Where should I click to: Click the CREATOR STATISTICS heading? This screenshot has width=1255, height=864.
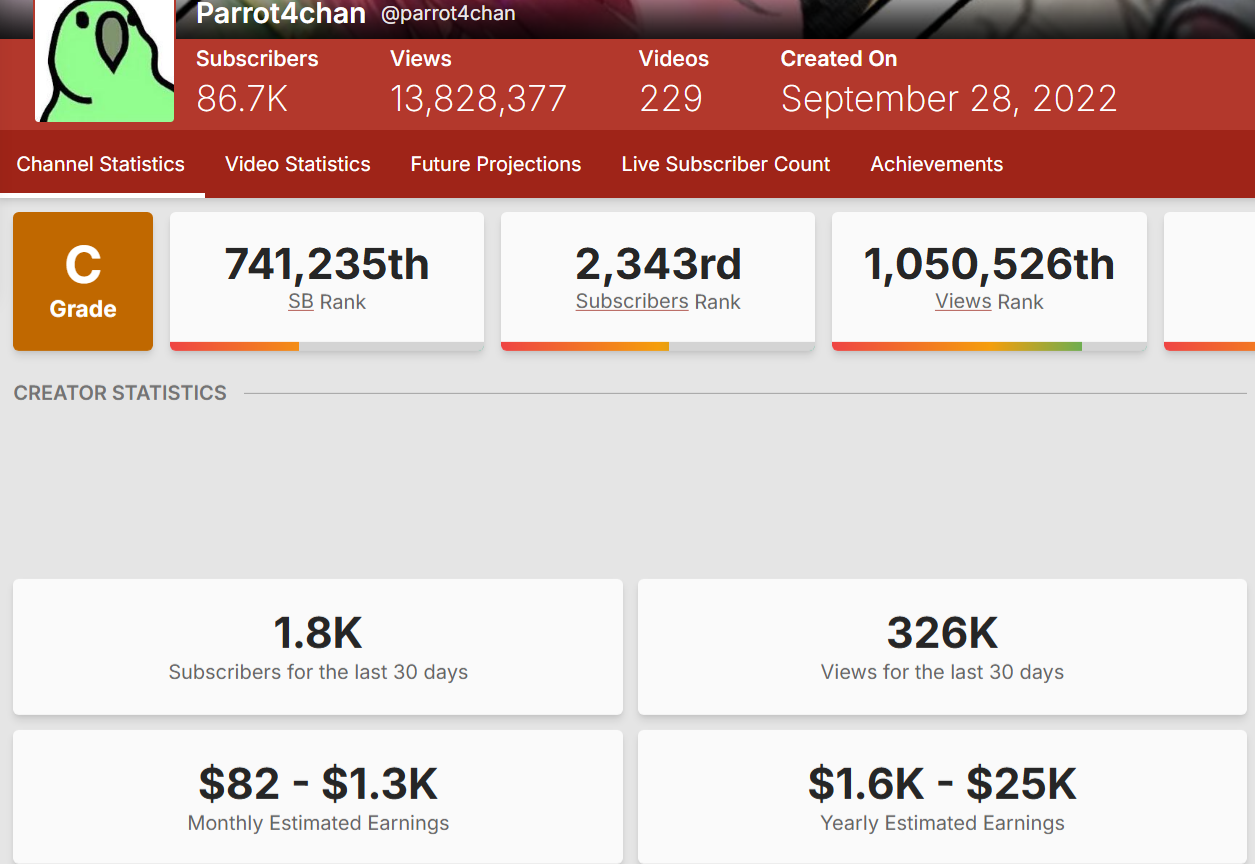pyautogui.click(x=120, y=393)
